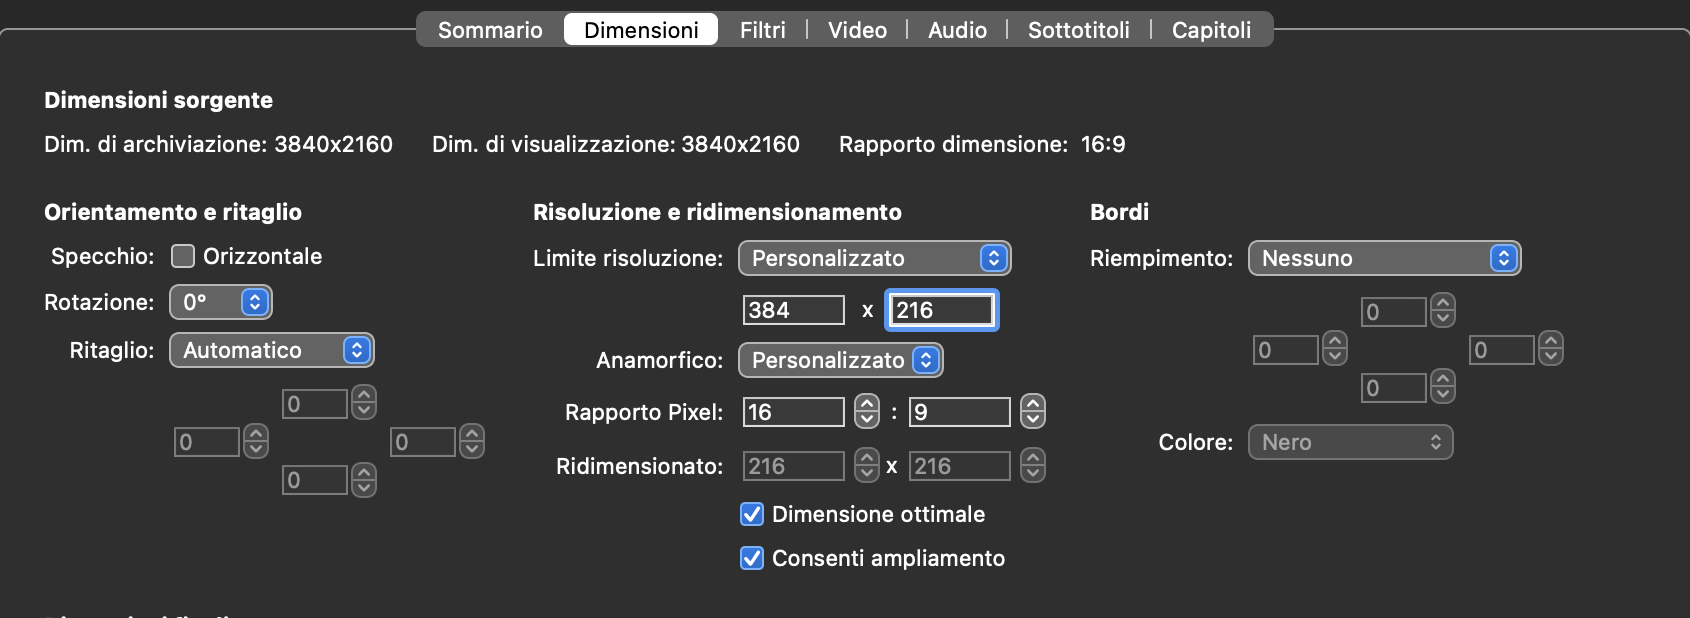Click the Risoluzione e ridimensionamento heading
The height and width of the screenshot is (618, 1690).
[x=717, y=212]
